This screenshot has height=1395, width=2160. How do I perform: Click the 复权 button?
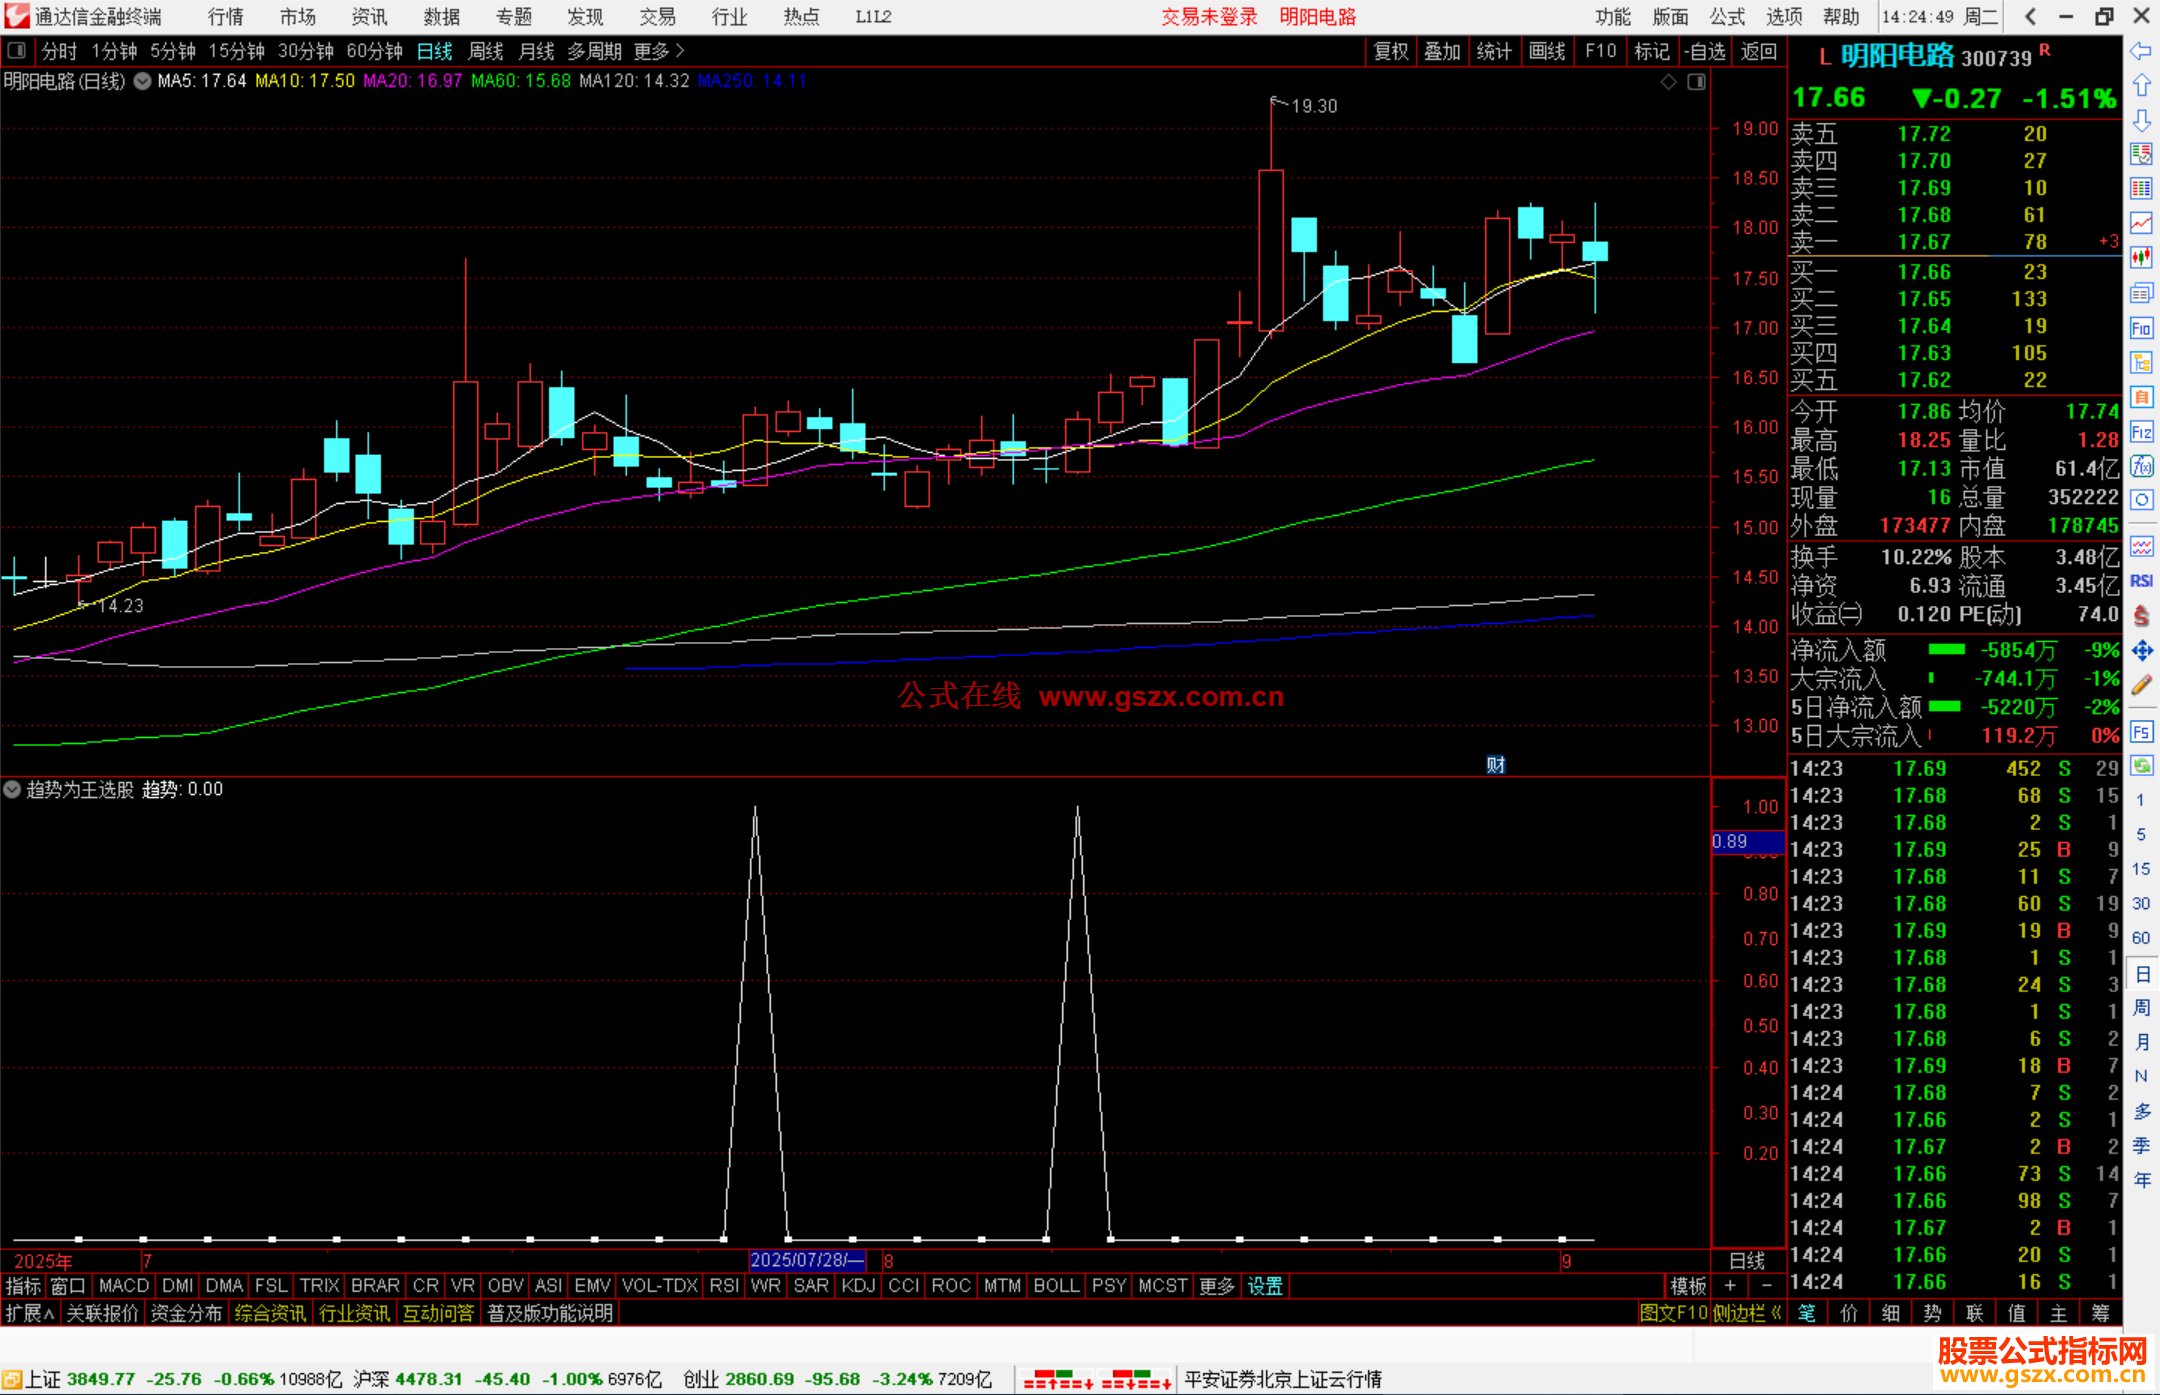[x=1391, y=51]
